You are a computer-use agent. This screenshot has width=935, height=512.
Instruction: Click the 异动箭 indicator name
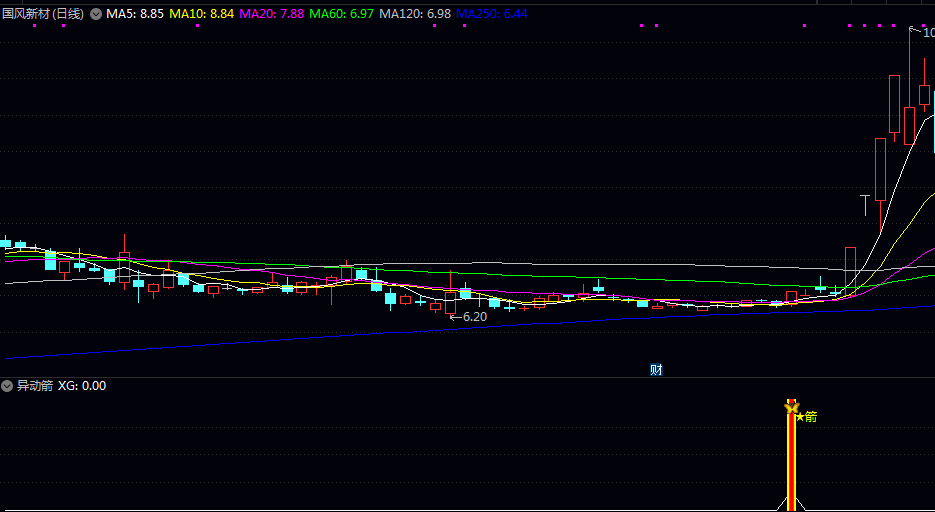(34, 386)
